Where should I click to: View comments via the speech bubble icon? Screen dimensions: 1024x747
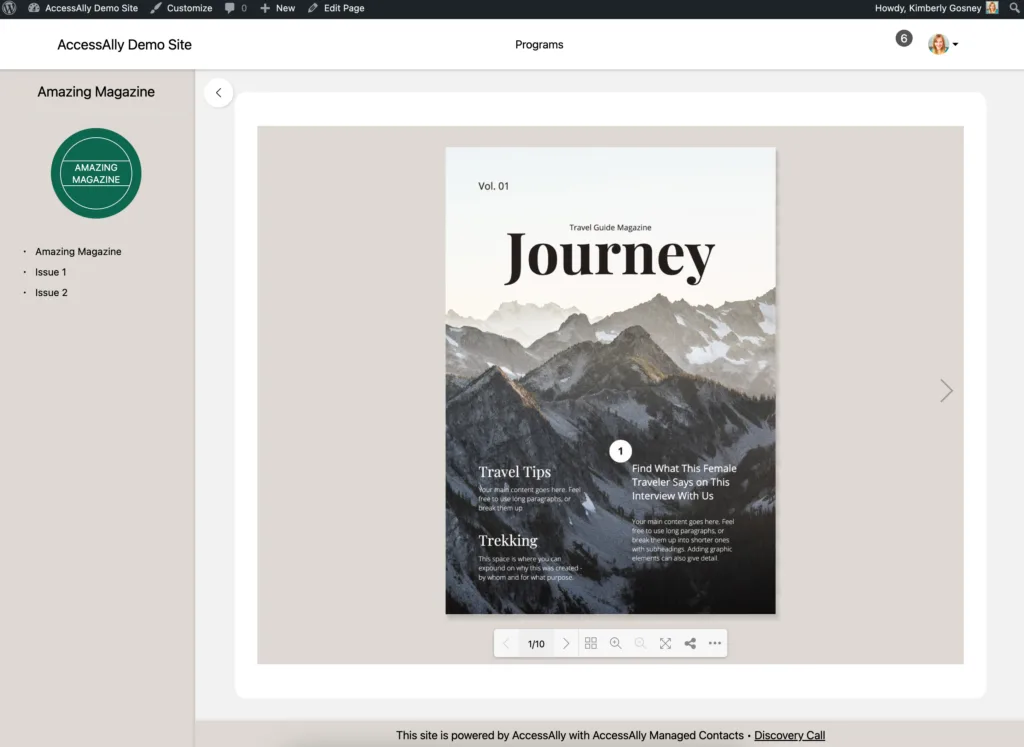tap(234, 8)
